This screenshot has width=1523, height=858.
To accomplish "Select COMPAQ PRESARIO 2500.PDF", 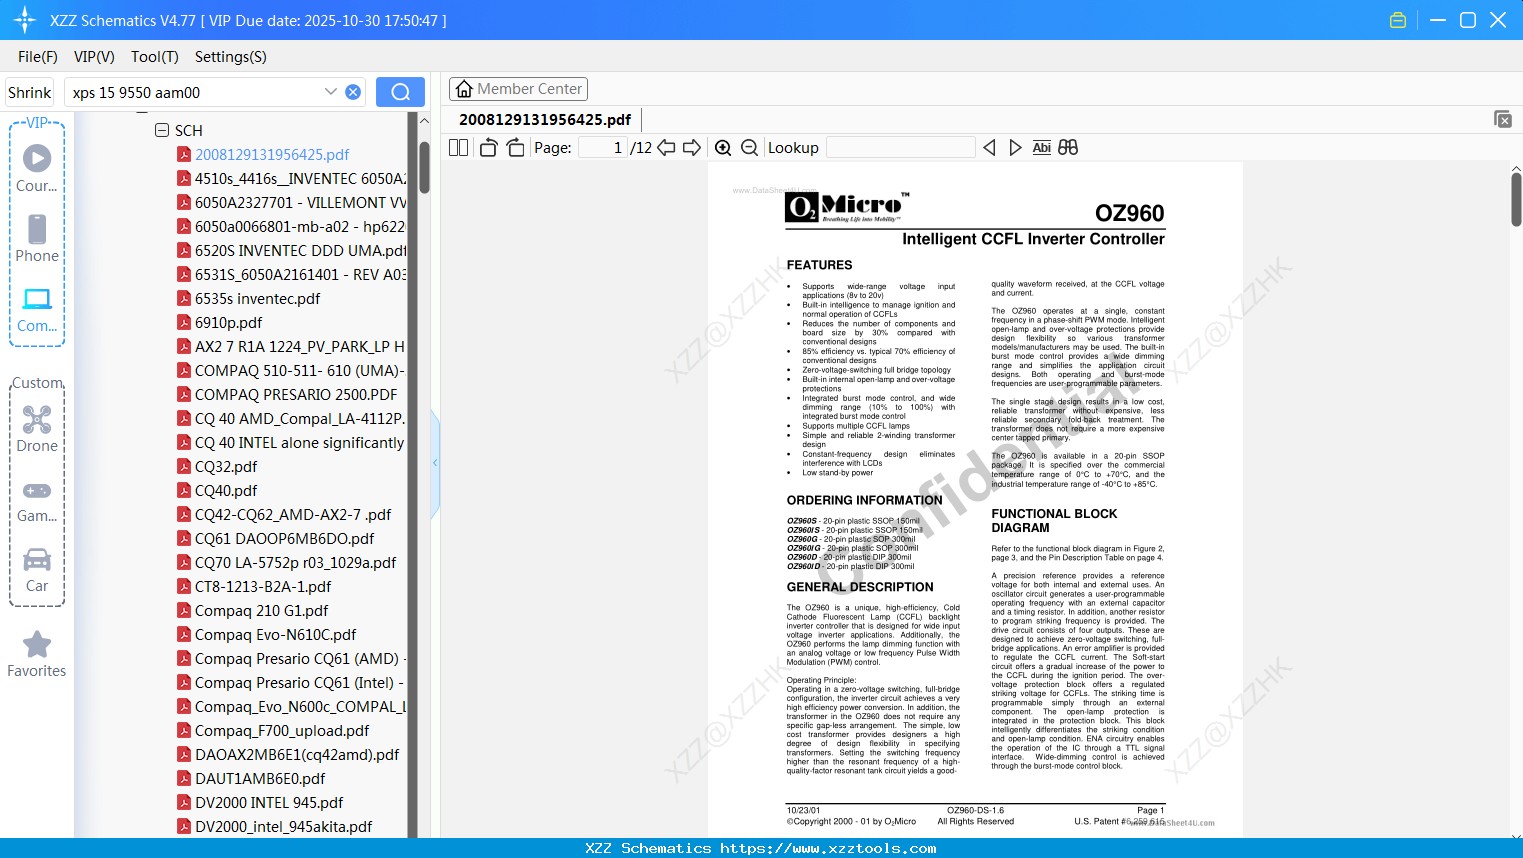I will tap(295, 394).
